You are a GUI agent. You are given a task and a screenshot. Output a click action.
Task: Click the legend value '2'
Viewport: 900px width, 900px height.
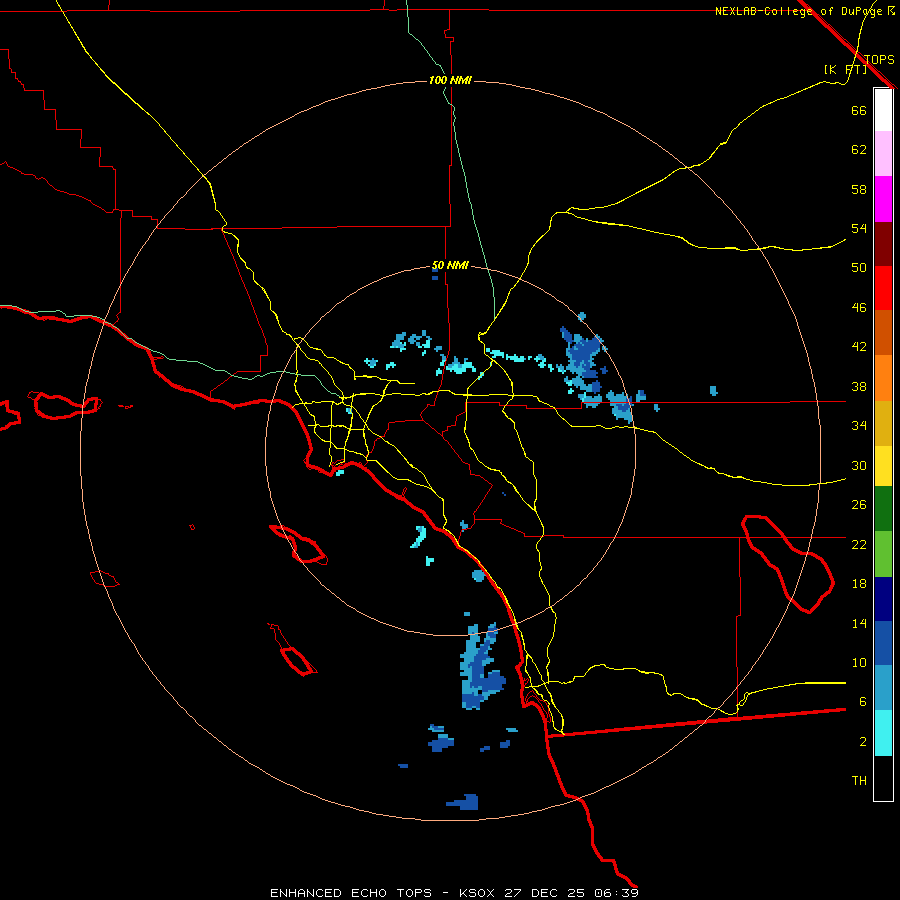pyautogui.click(x=863, y=742)
